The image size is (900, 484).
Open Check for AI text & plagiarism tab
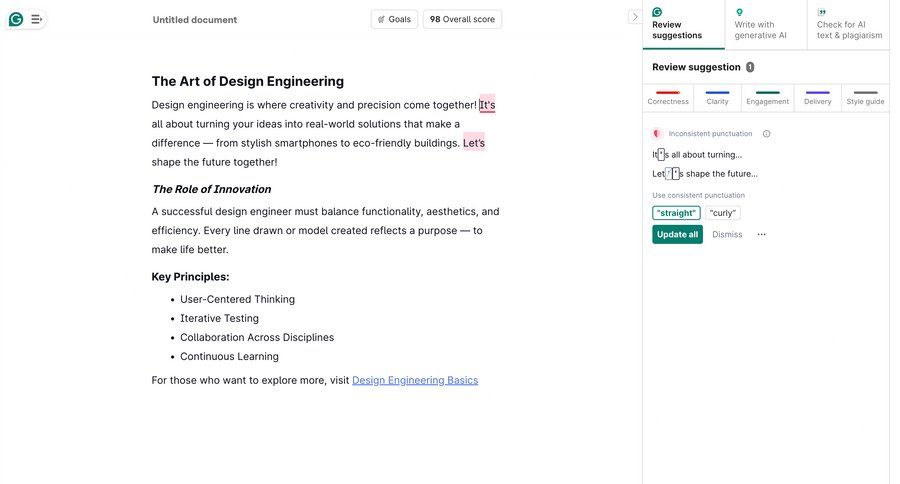[848, 24]
